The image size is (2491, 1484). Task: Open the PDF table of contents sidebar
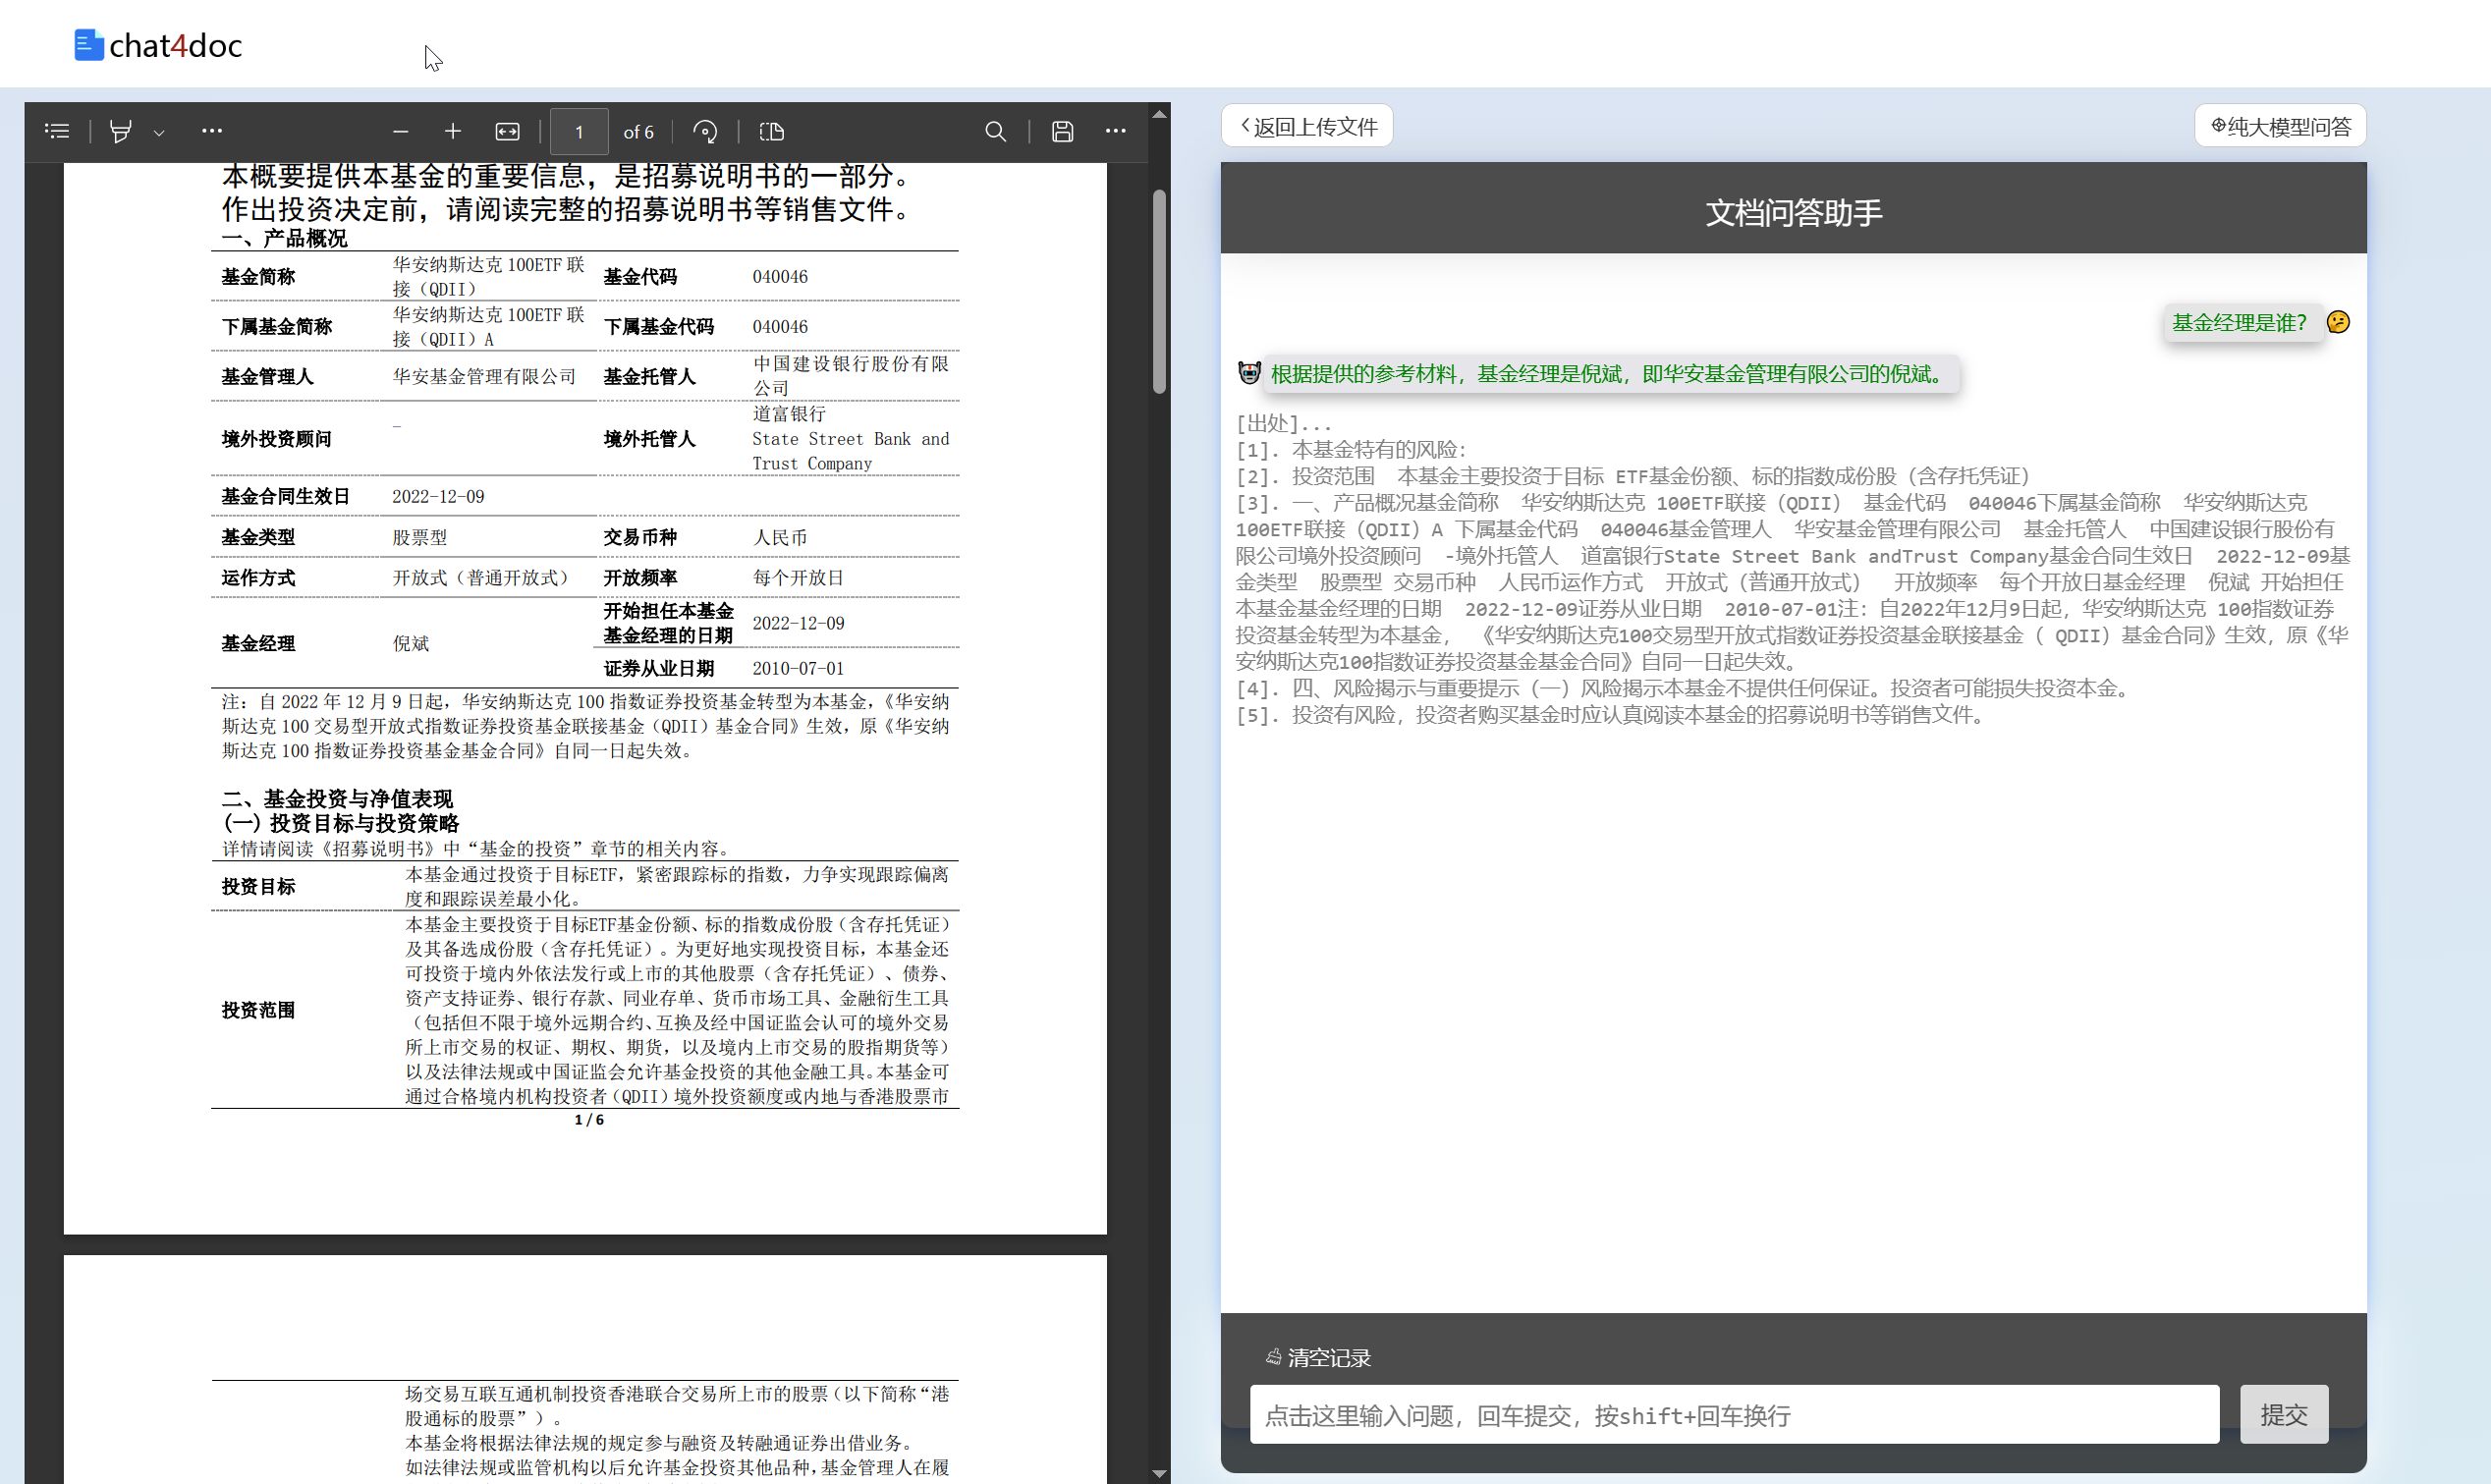click(x=57, y=131)
